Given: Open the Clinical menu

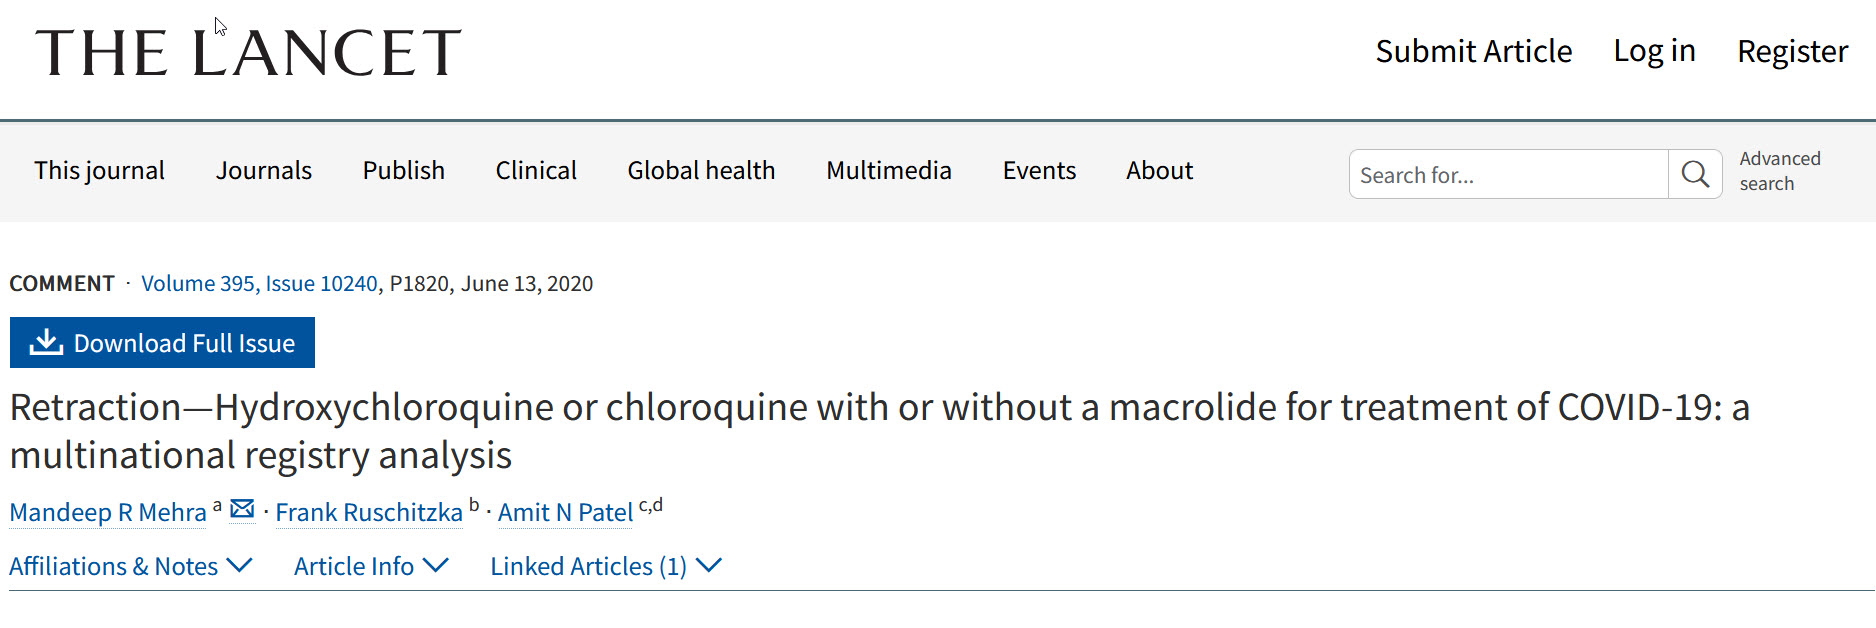Looking at the screenshot, I should [536, 171].
